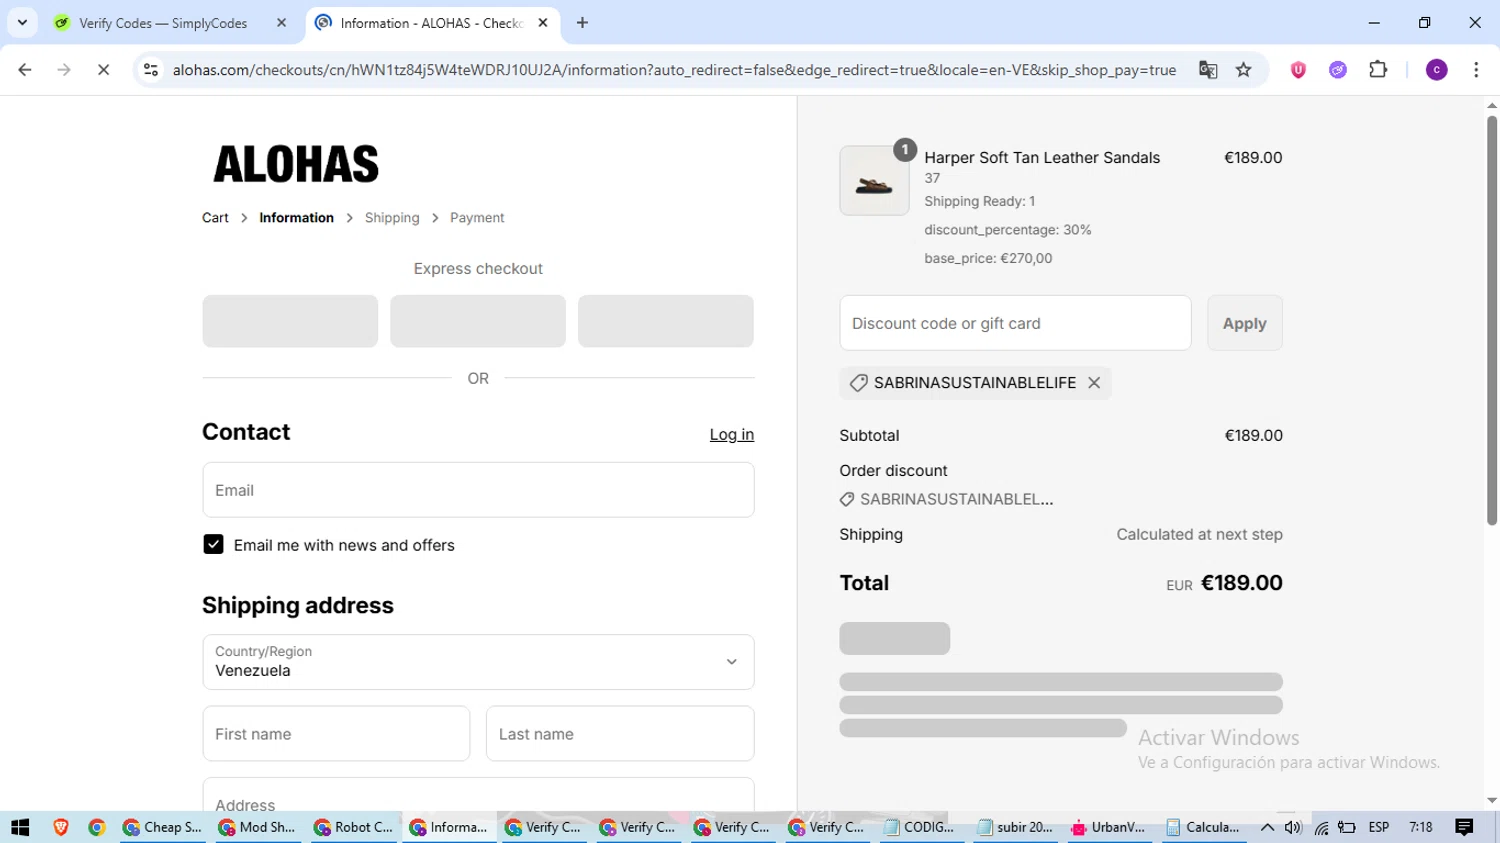
Task: Click the volume speaker tray icon
Action: (1293, 827)
